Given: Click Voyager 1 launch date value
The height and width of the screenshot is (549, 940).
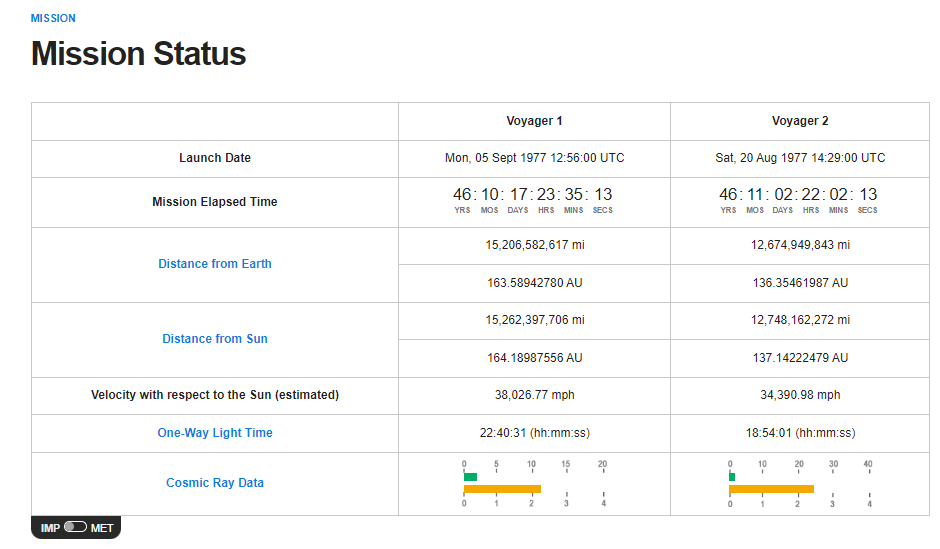Looking at the screenshot, I should (534, 158).
